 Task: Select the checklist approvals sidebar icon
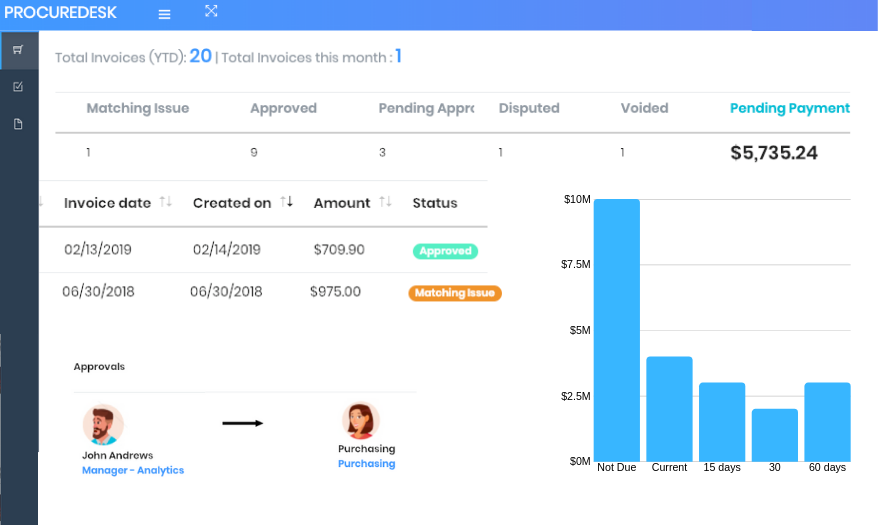(x=18, y=87)
